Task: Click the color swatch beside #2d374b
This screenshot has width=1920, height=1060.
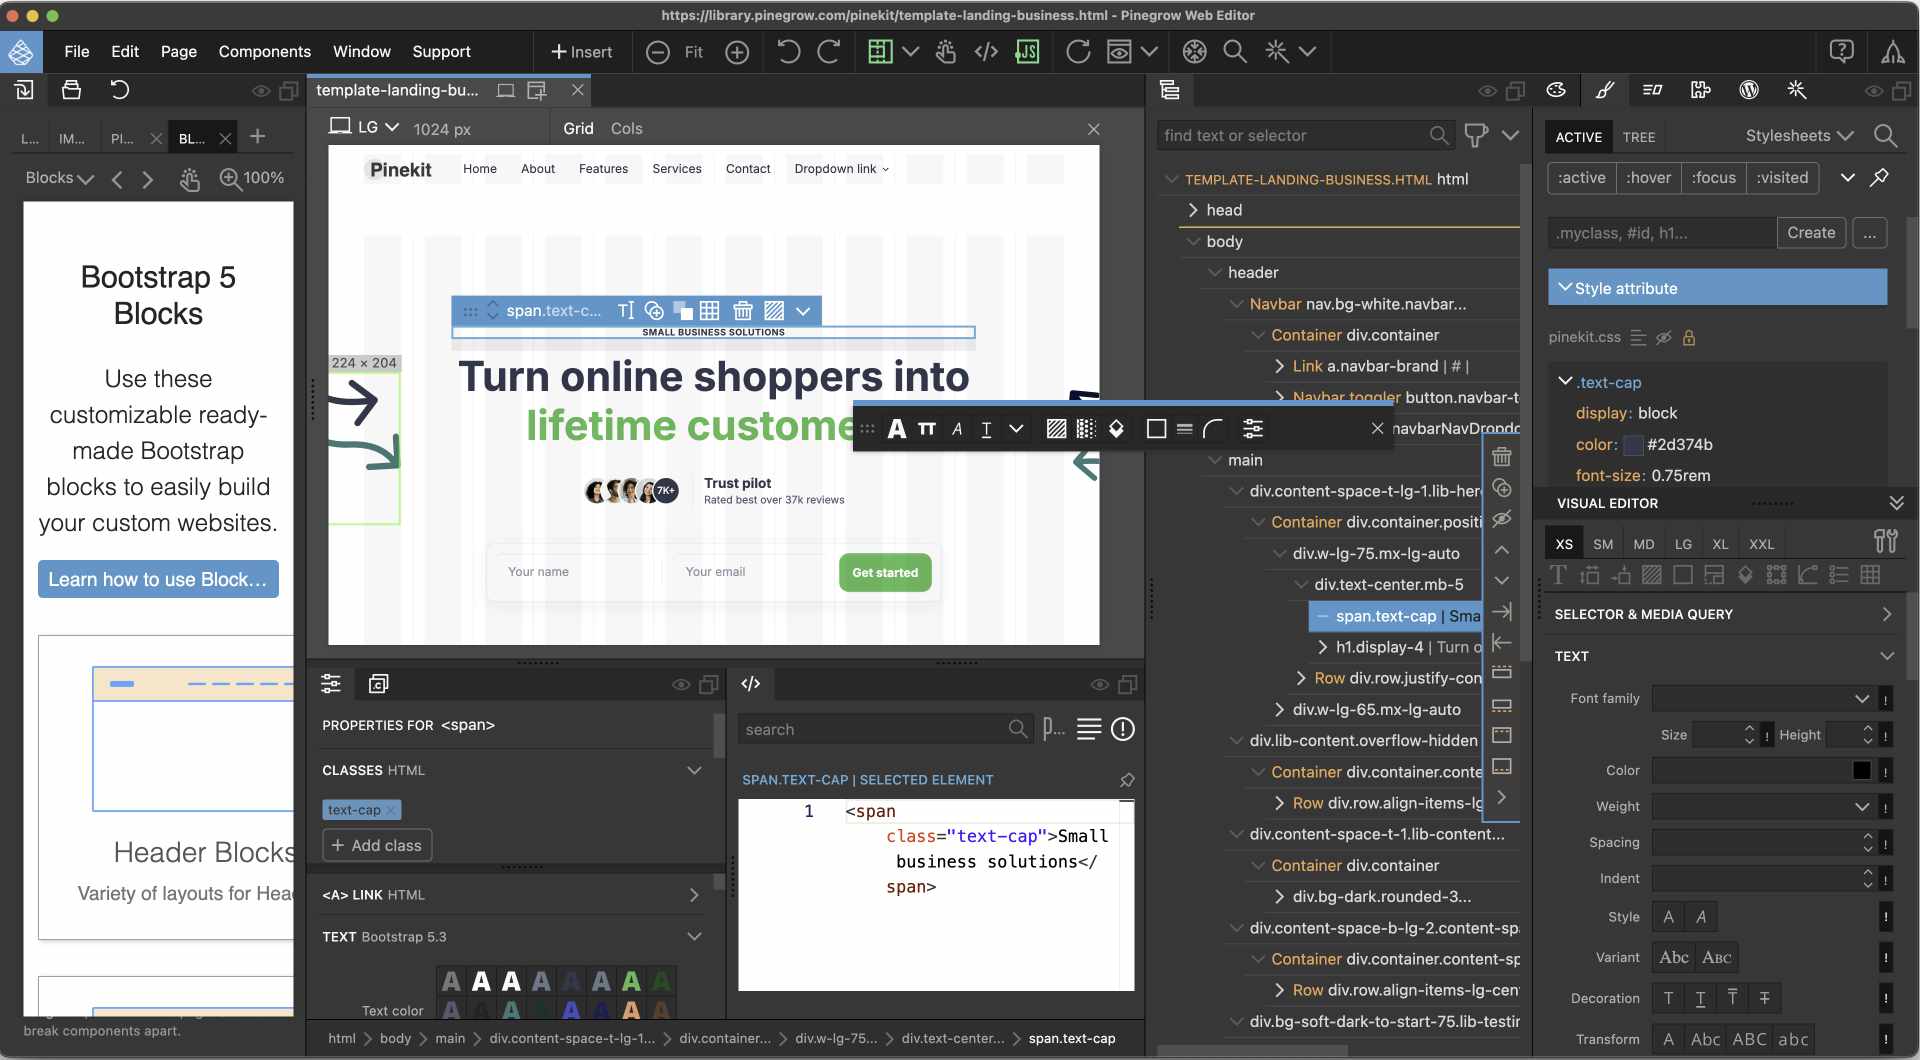Action: click(1633, 445)
